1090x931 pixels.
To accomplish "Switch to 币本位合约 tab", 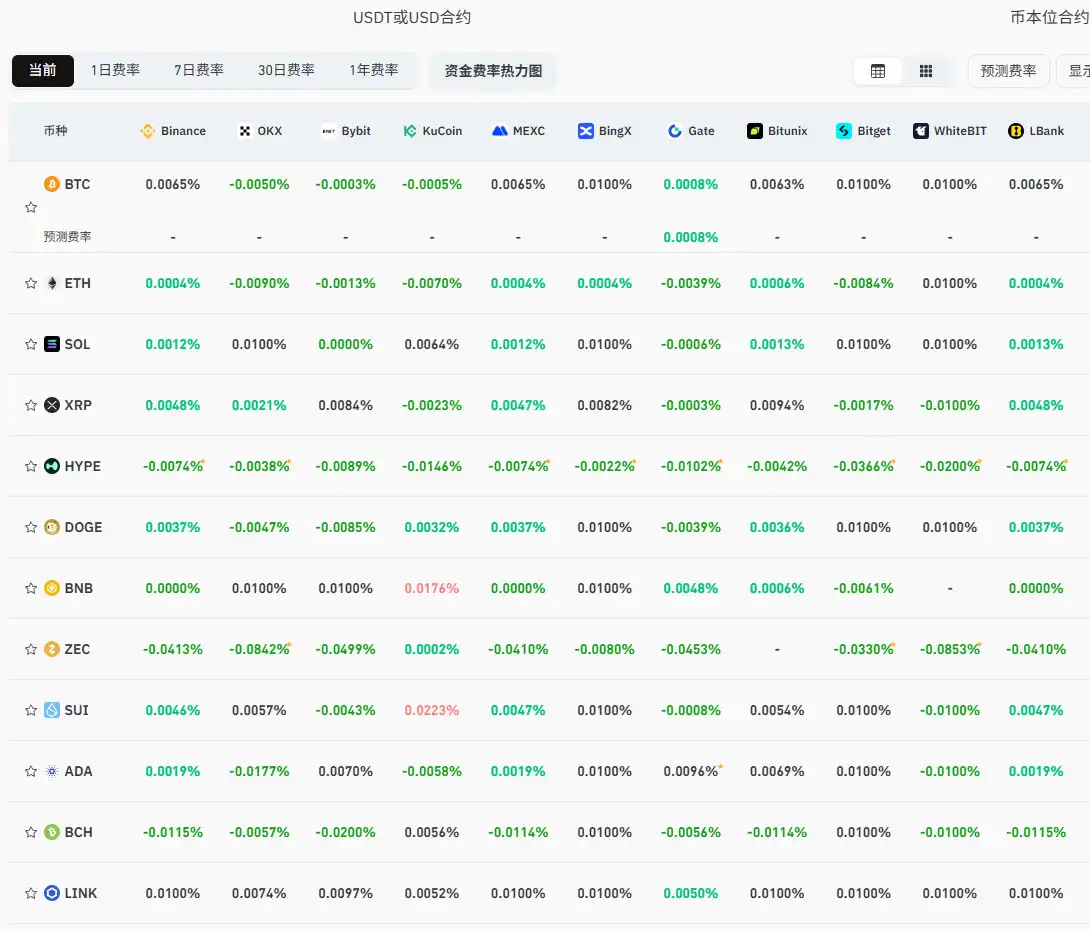I will 1050,17.
